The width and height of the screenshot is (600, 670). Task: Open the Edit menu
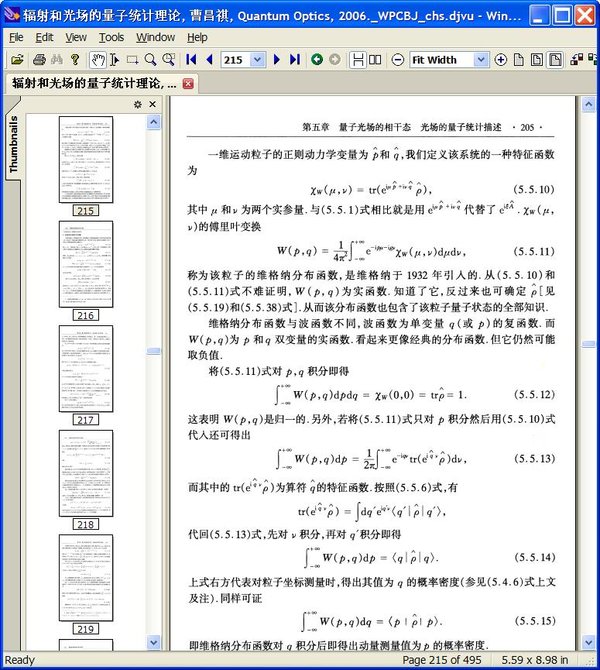[44, 38]
